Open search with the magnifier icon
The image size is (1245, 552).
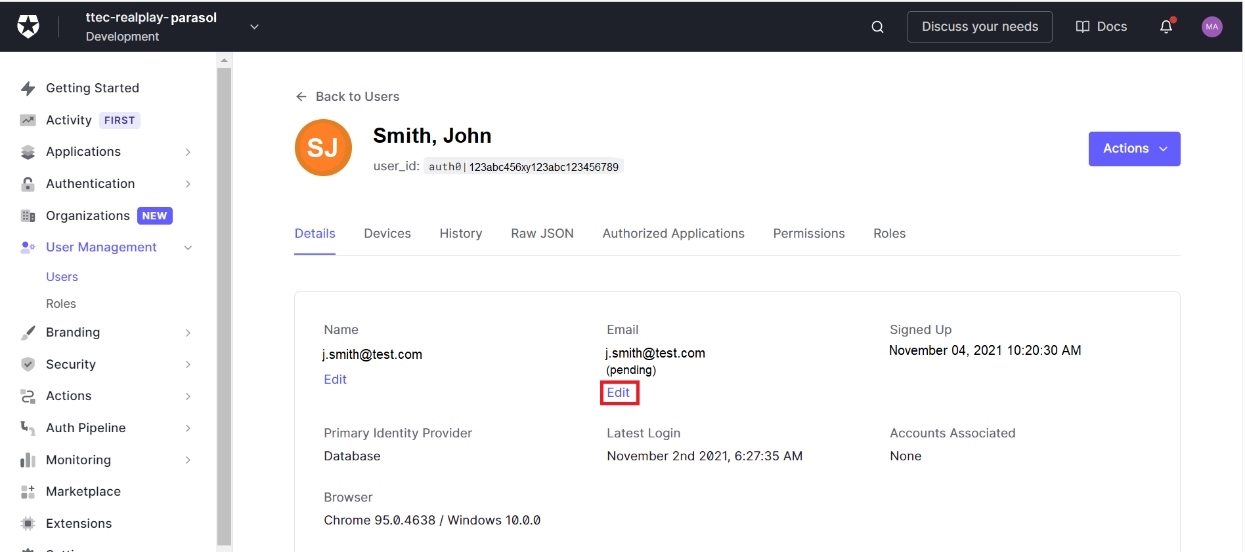tap(877, 27)
